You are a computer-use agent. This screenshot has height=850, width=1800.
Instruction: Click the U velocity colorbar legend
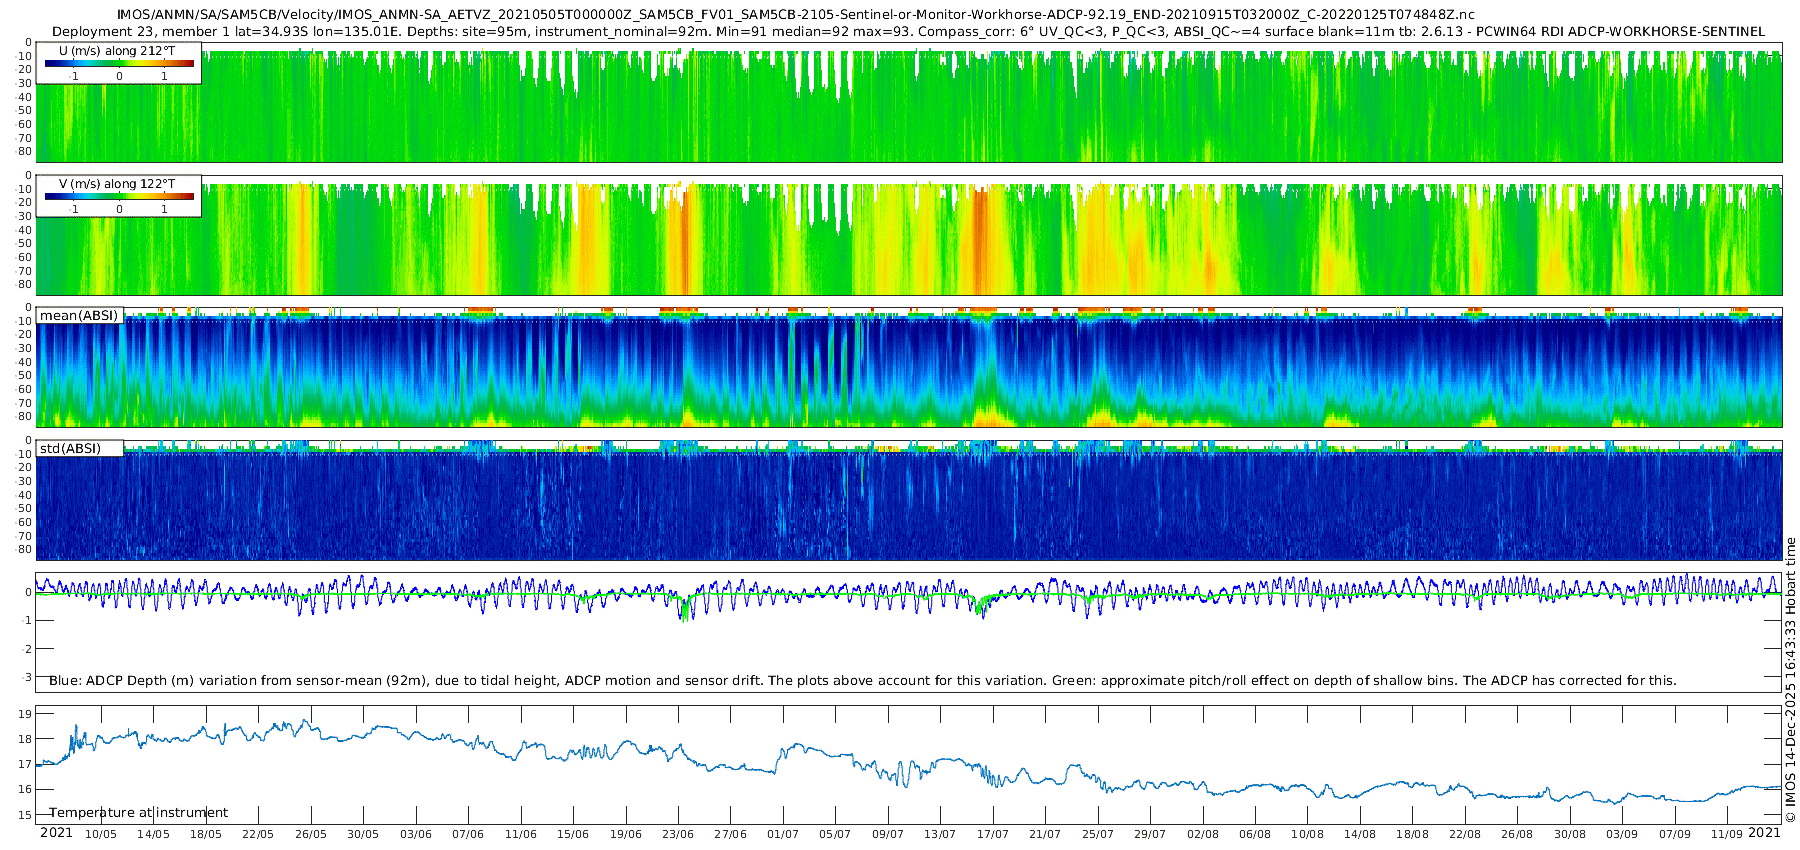pos(119,64)
